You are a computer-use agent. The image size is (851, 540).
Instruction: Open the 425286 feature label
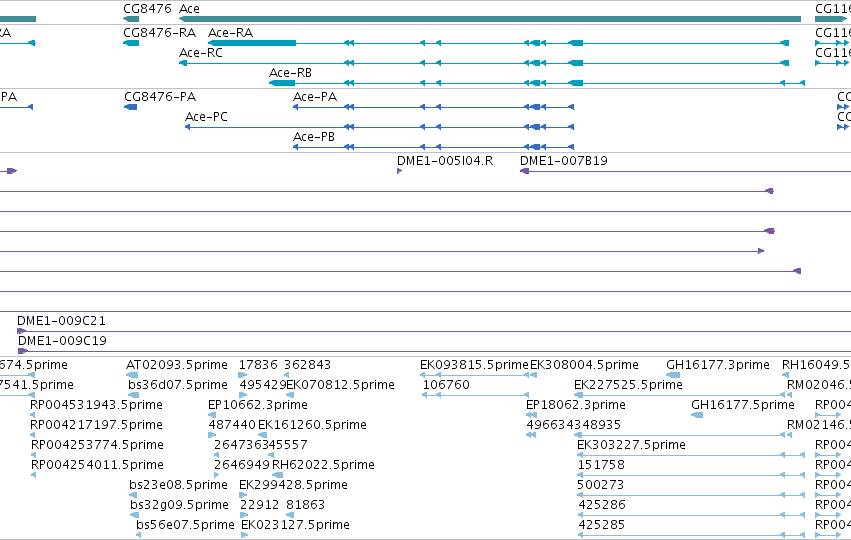[x=602, y=505]
